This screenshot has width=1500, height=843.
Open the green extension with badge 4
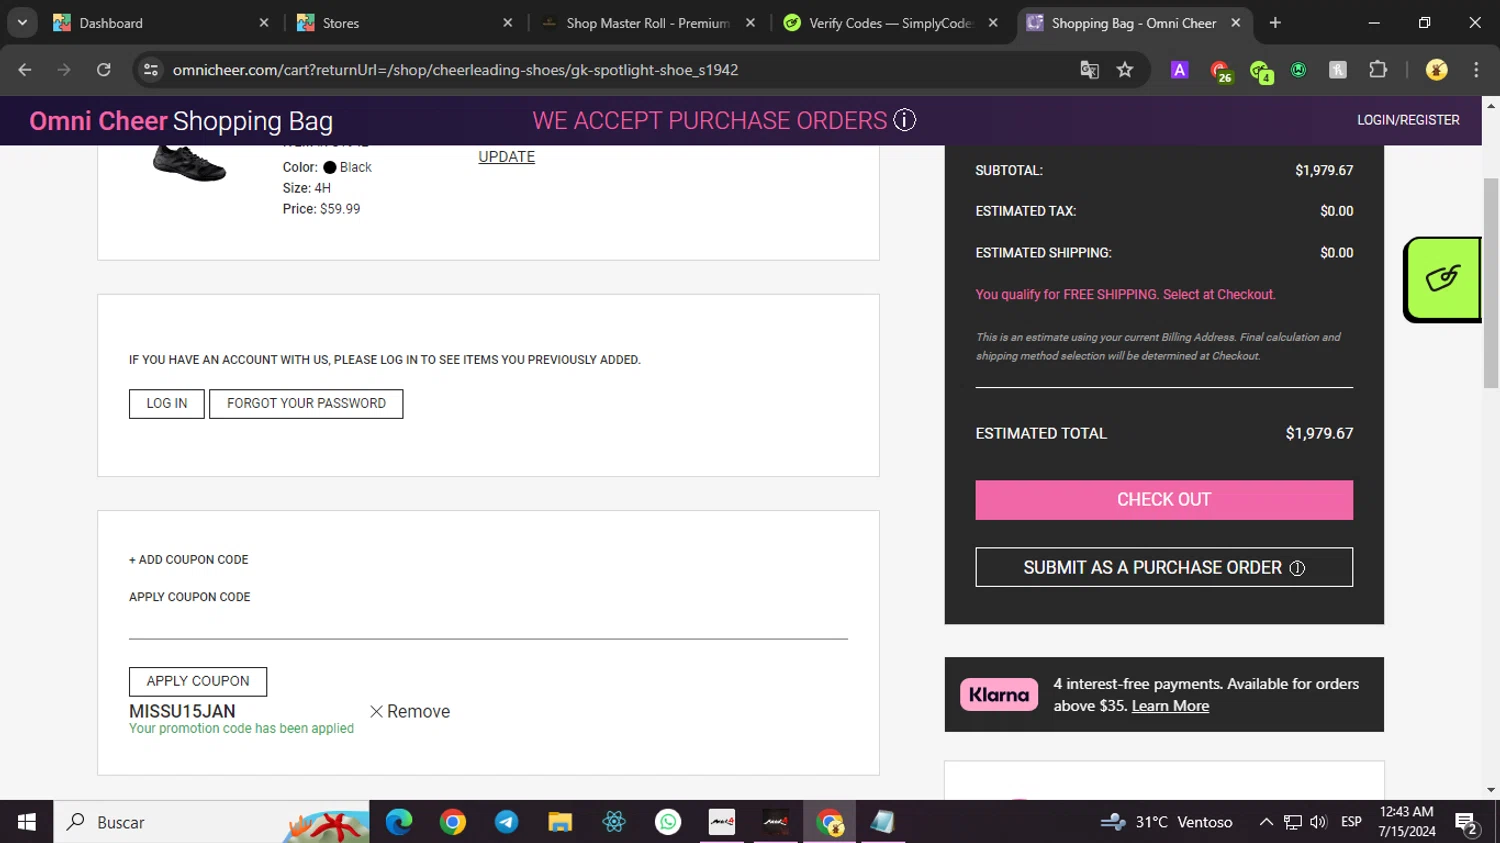click(x=1260, y=71)
